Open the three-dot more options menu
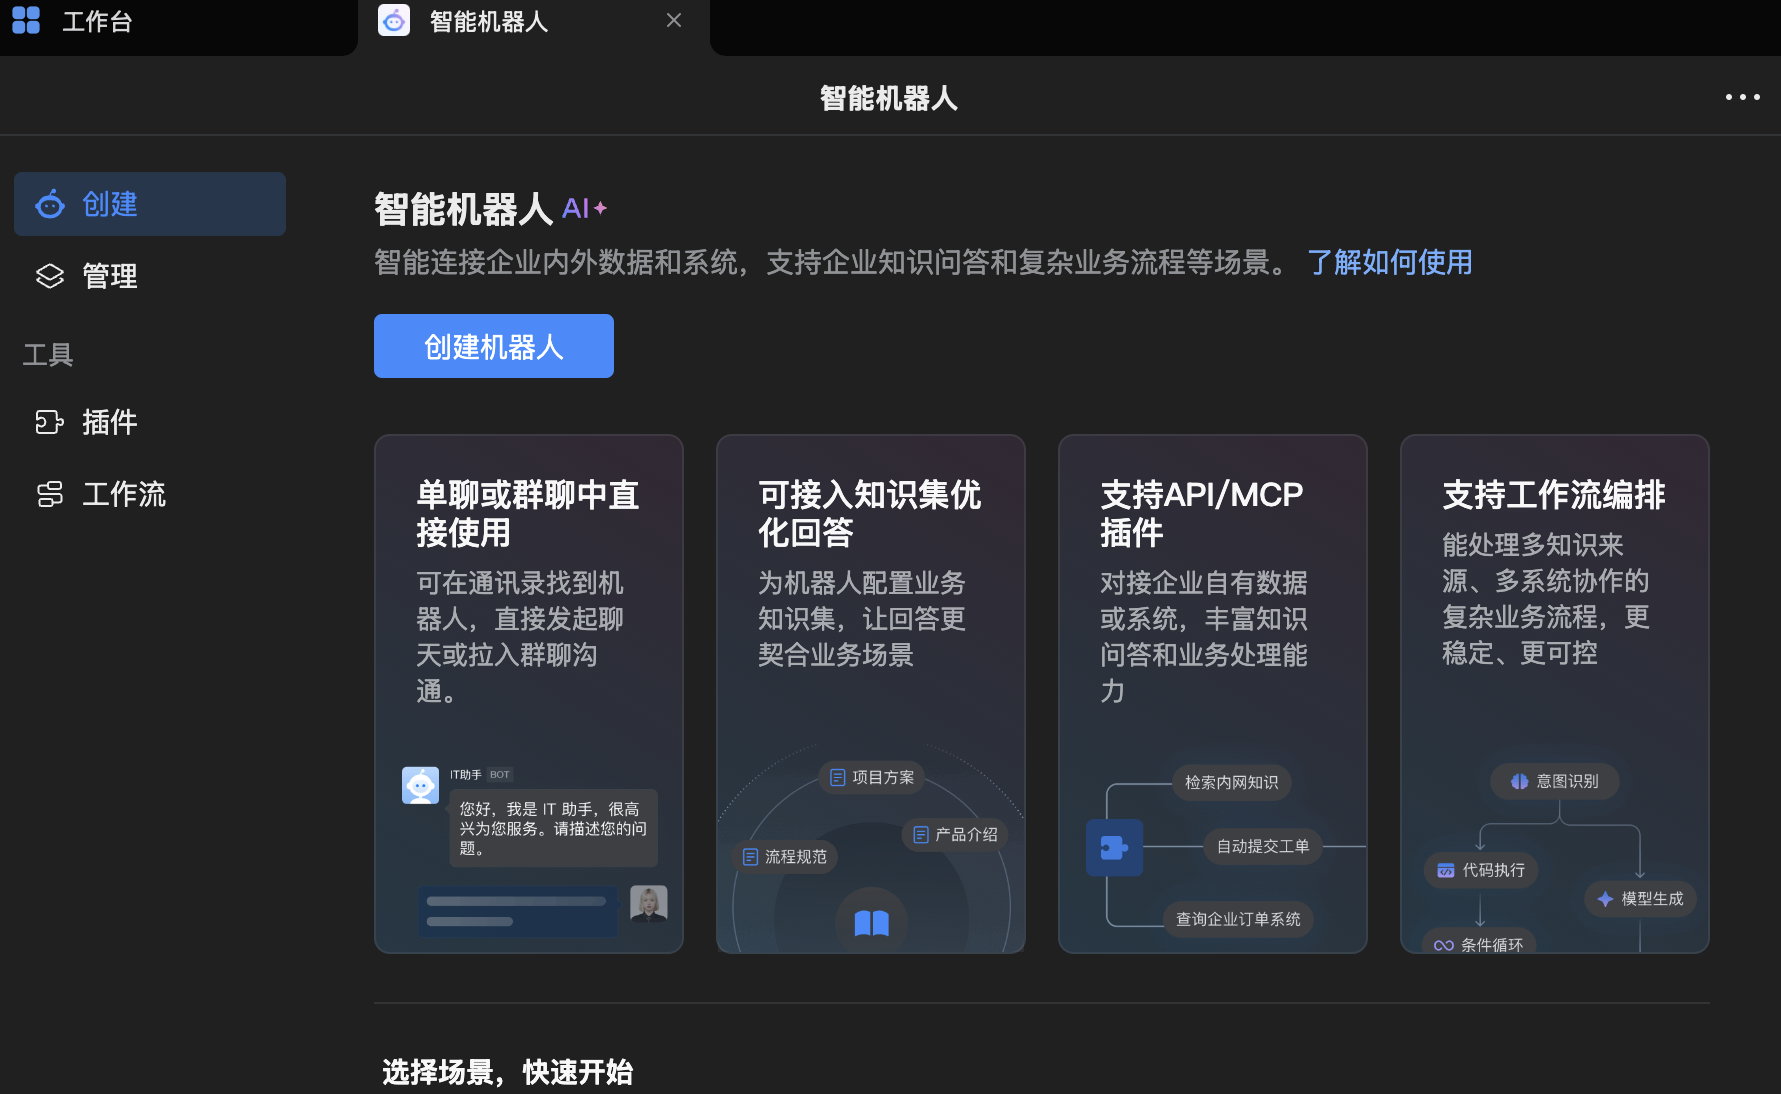This screenshot has width=1781, height=1094. pos(1742,97)
